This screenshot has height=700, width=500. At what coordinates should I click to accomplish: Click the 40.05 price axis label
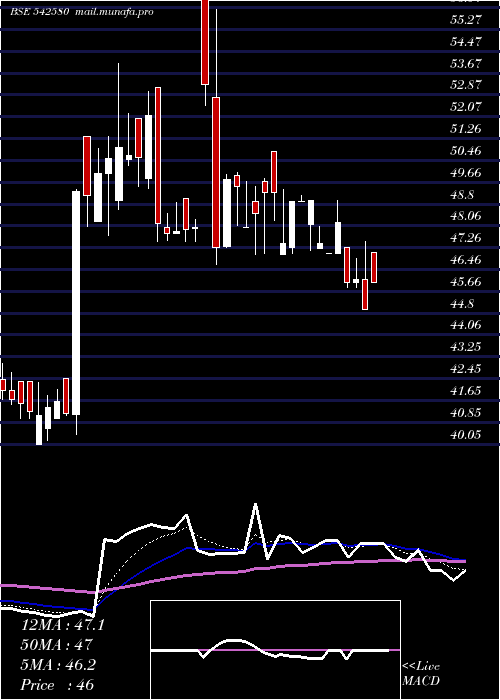pyautogui.click(x=467, y=434)
